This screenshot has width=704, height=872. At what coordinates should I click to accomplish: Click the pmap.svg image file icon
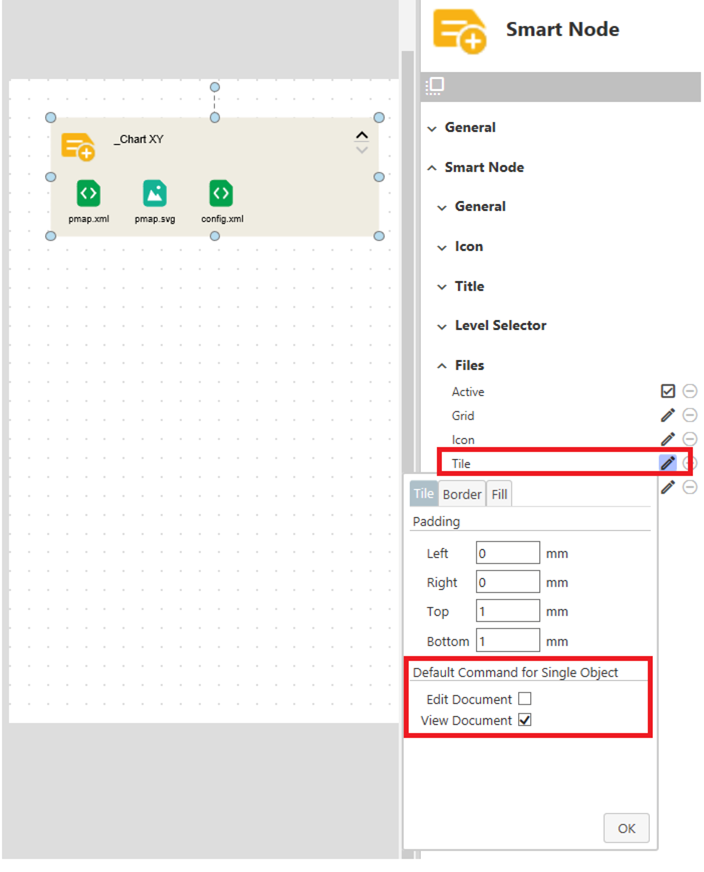click(x=154, y=193)
